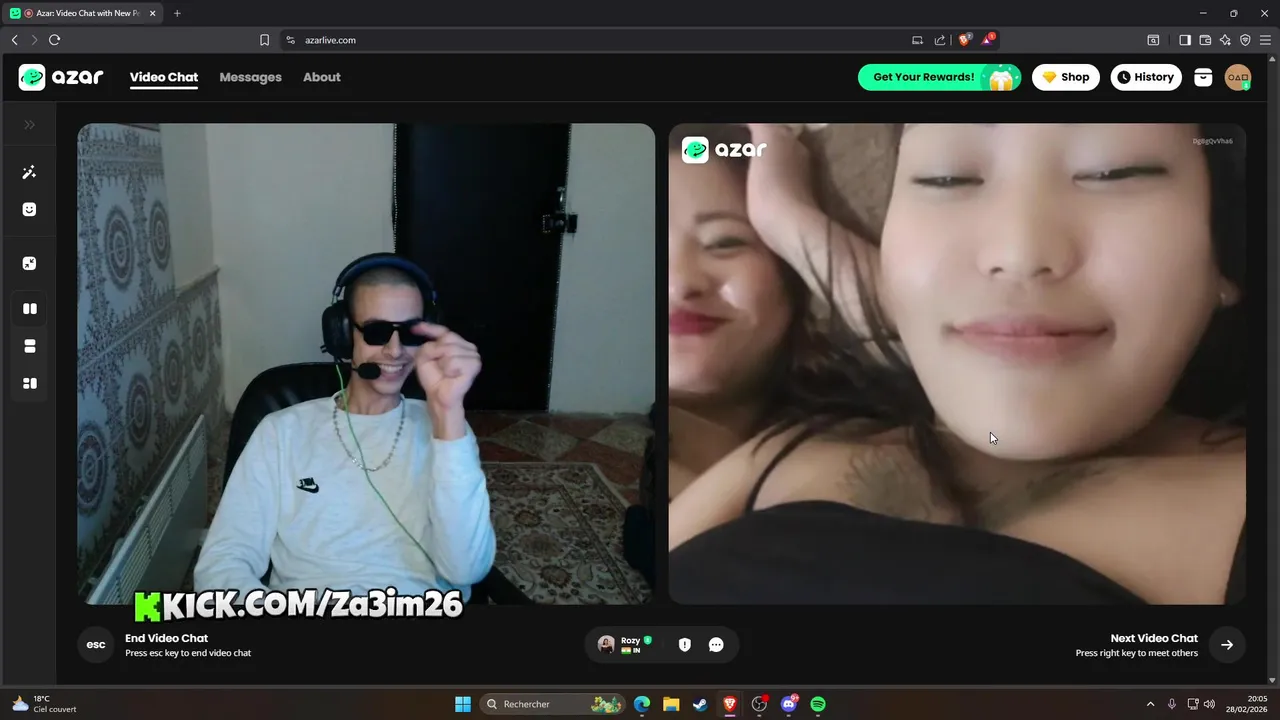This screenshot has height=720, width=1280.
Task: Open Spotify from taskbar
Action: point(818,704)
